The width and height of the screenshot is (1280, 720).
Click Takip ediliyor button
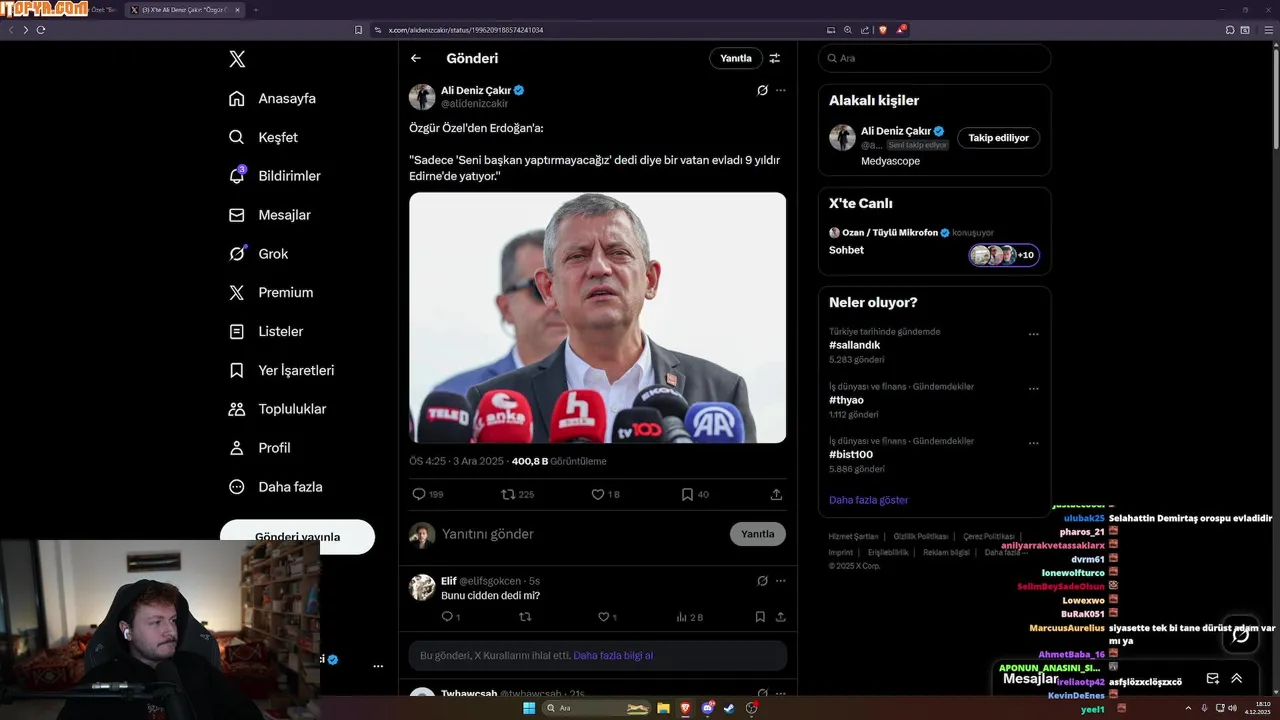[x=998, y=138]
